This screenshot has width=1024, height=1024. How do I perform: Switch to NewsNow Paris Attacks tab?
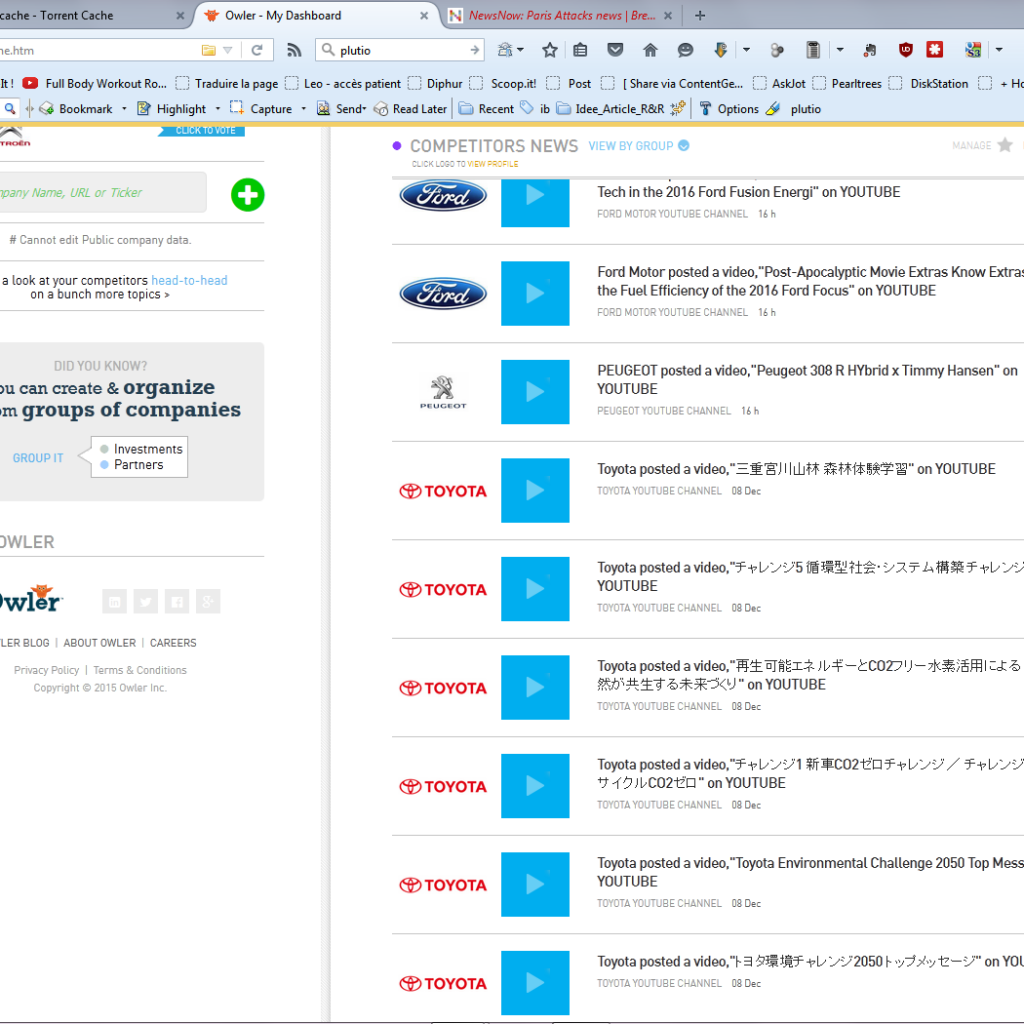click(562, 16)
